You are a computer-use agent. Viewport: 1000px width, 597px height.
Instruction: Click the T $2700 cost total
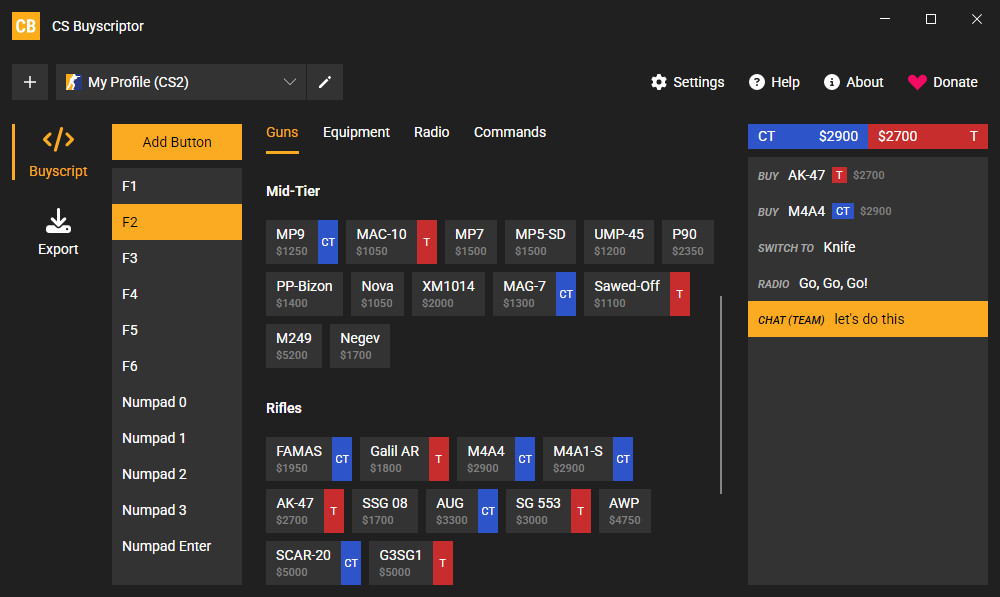[928, 136]
